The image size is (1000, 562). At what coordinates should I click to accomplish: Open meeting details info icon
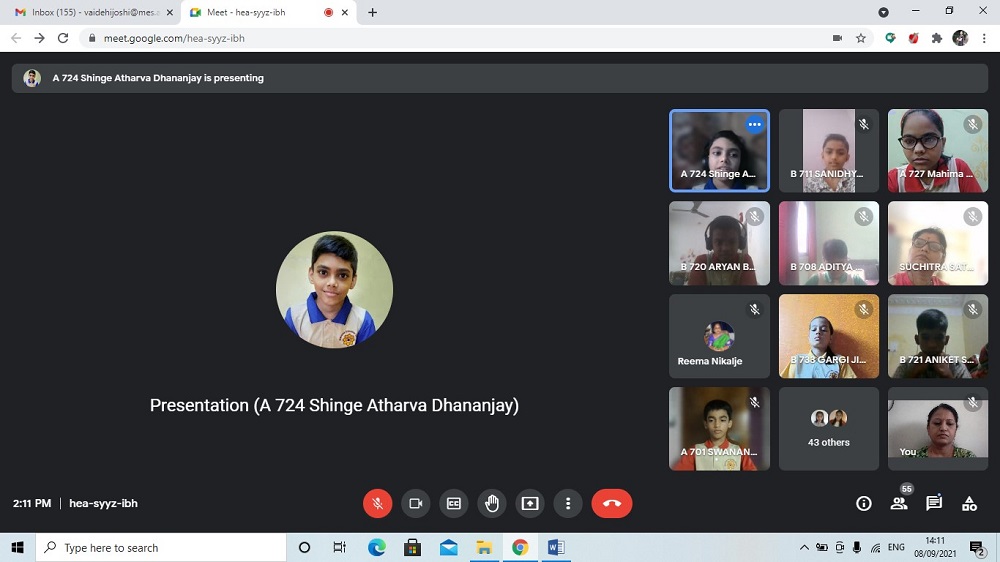pos(864,504)
